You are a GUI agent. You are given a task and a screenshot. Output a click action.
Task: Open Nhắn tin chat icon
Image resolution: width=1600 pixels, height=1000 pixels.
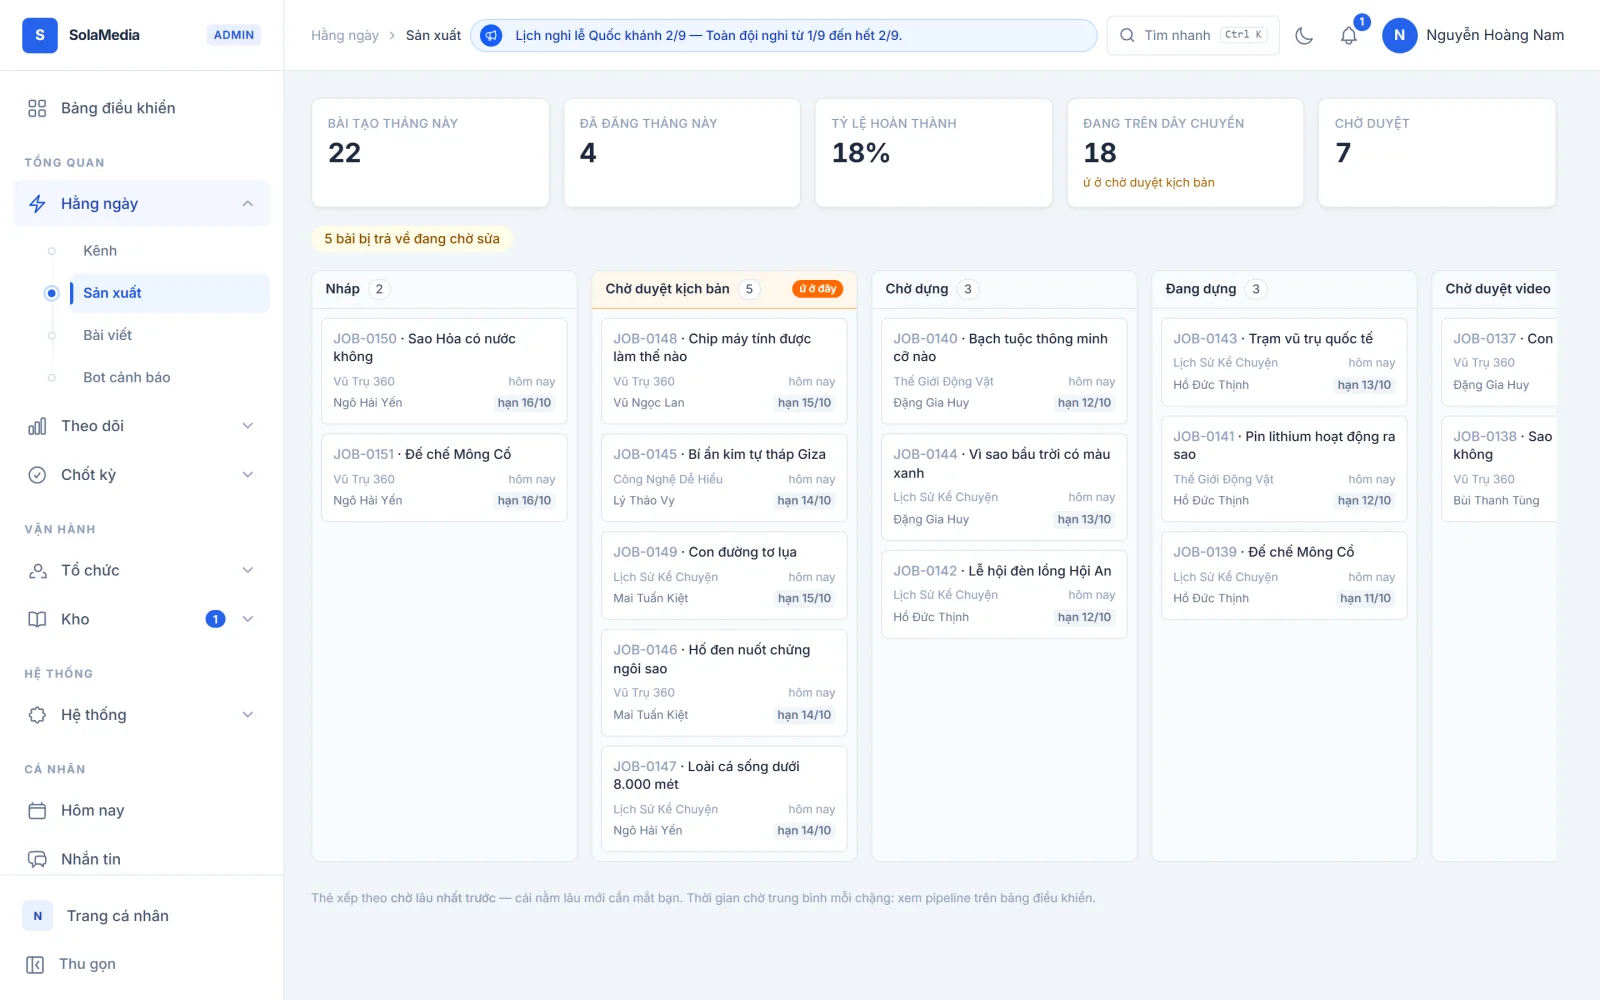(x=37, y=859)
